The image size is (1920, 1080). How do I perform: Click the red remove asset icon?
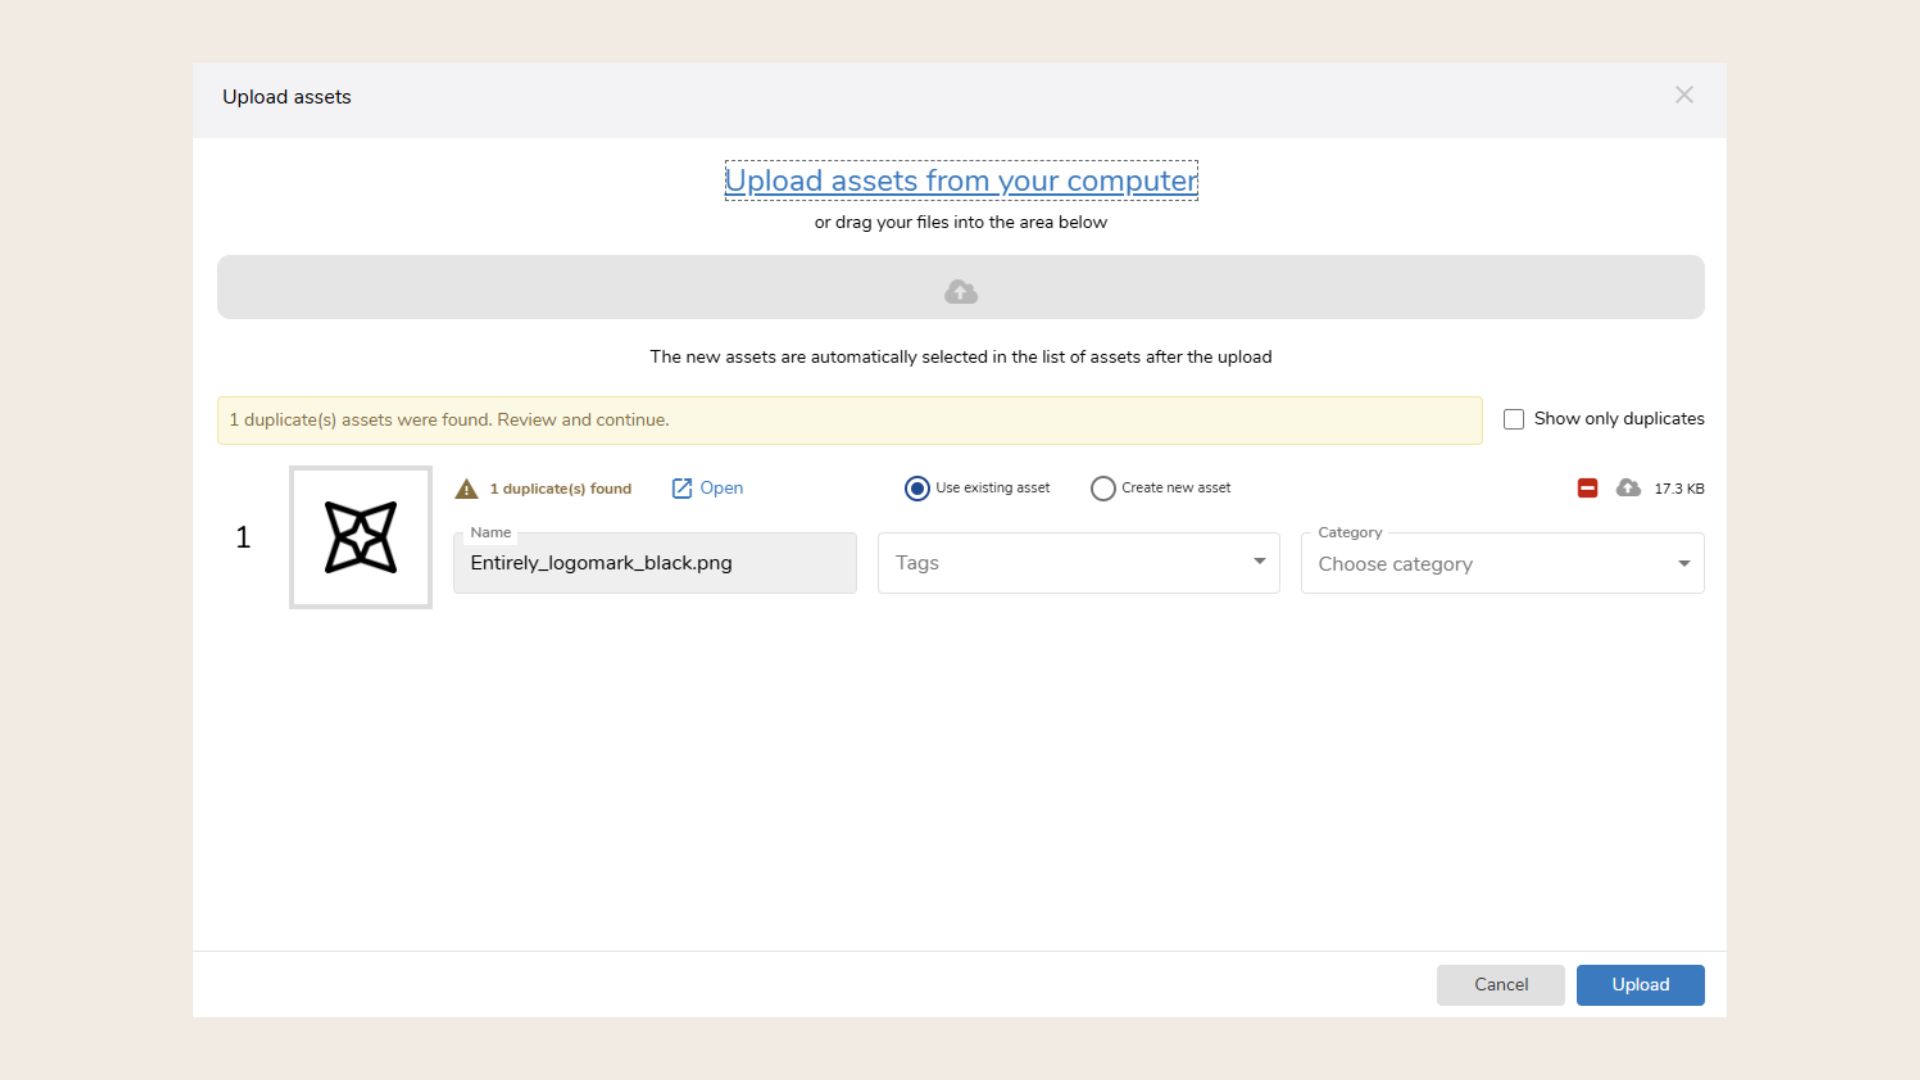pos(1588,488)
